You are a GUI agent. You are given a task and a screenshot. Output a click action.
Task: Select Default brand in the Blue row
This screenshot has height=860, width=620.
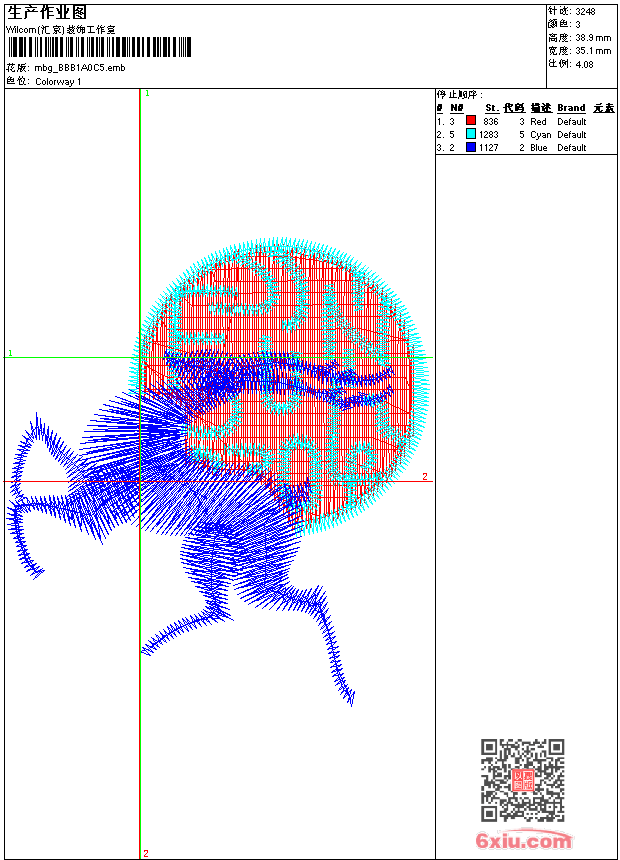(572, 148)
